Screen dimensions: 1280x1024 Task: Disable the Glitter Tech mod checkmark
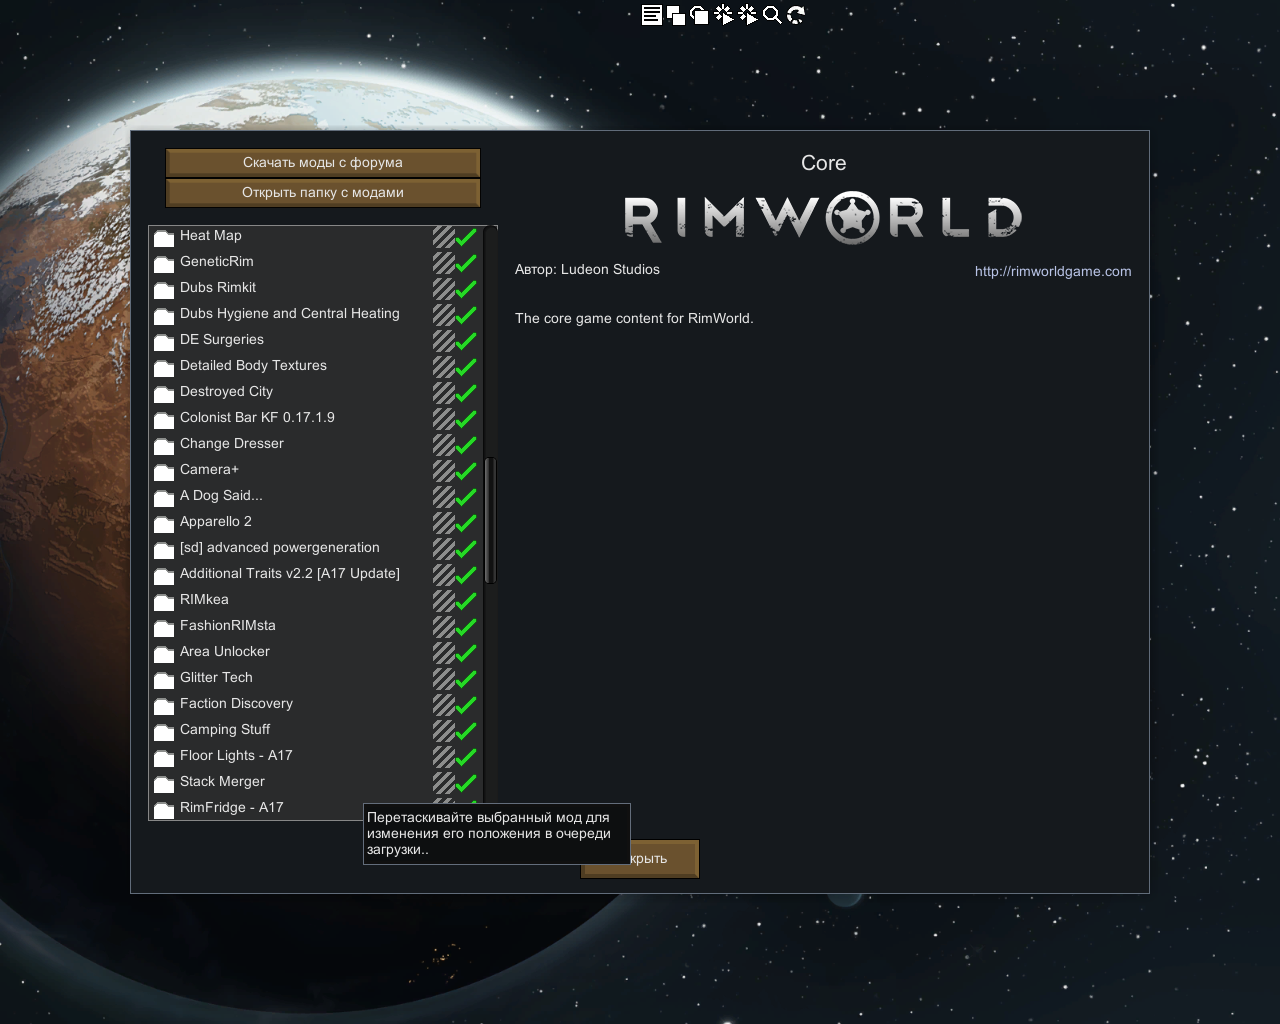(x=466, y=679)
